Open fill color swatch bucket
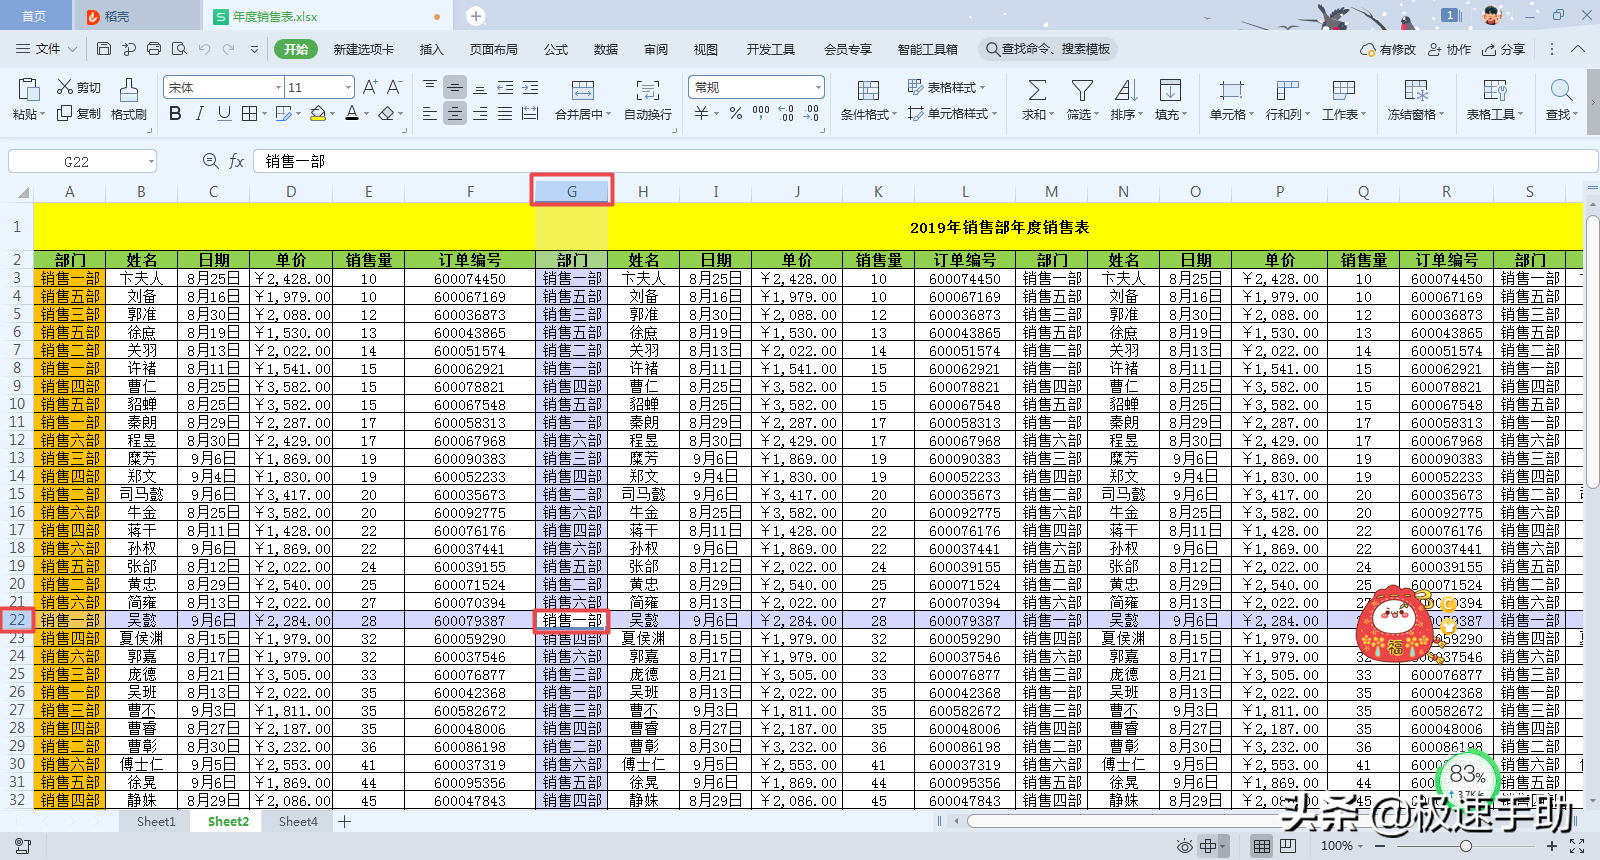This screenshot has height=860, width=1600. click(318, 113)
